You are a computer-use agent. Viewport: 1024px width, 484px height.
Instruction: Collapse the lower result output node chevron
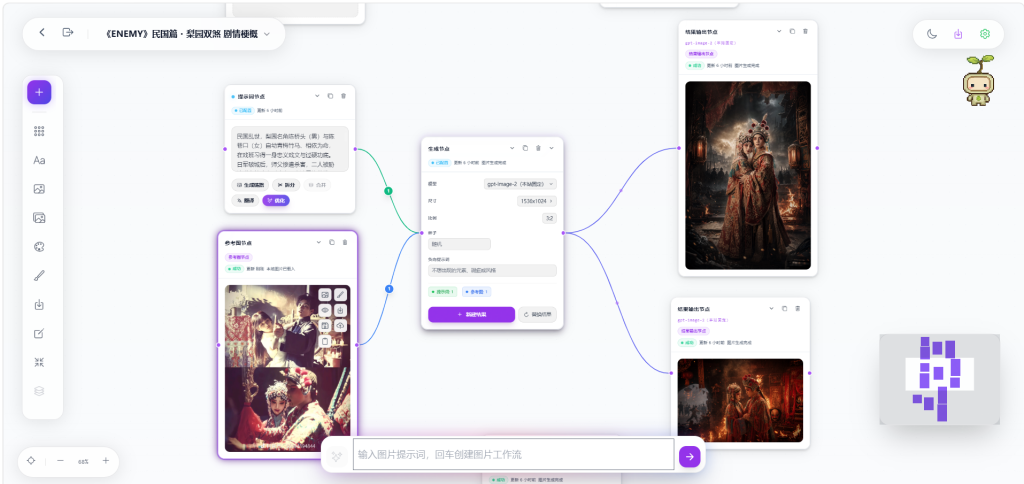coord(771,308)
